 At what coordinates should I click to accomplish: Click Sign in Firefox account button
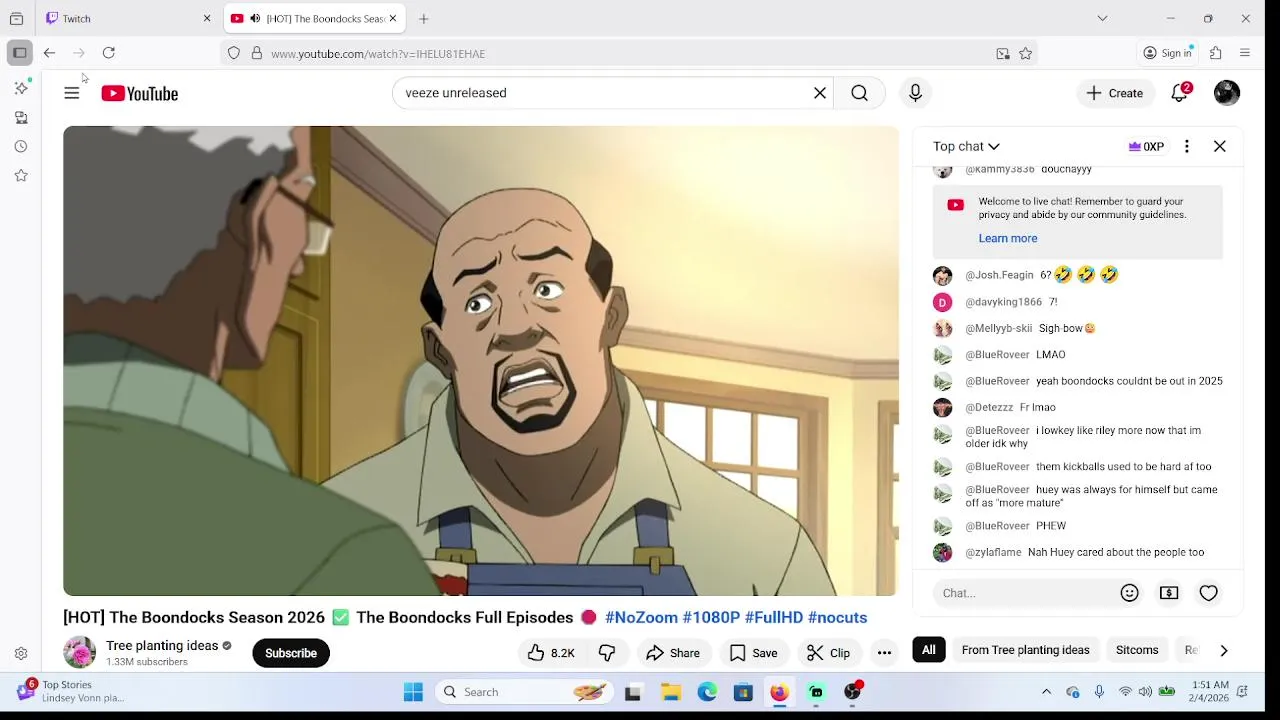(x=1168, y=53)
